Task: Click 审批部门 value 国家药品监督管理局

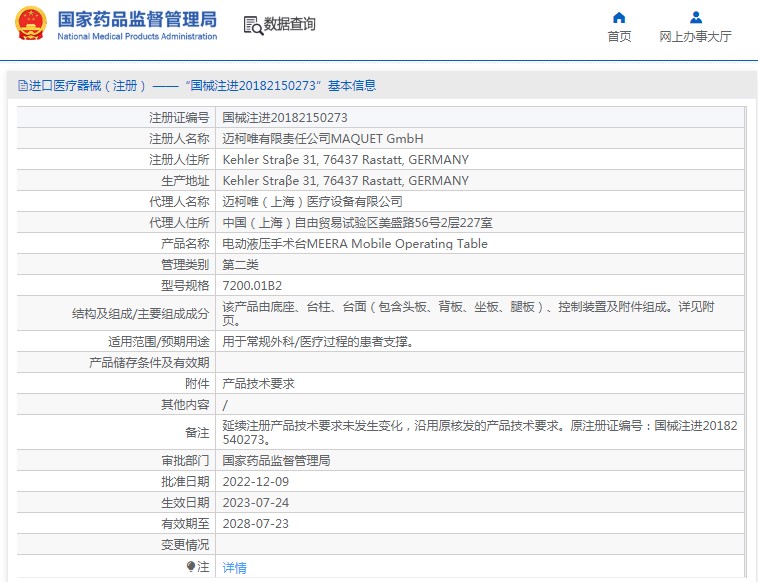Action: tap(276, 461)
